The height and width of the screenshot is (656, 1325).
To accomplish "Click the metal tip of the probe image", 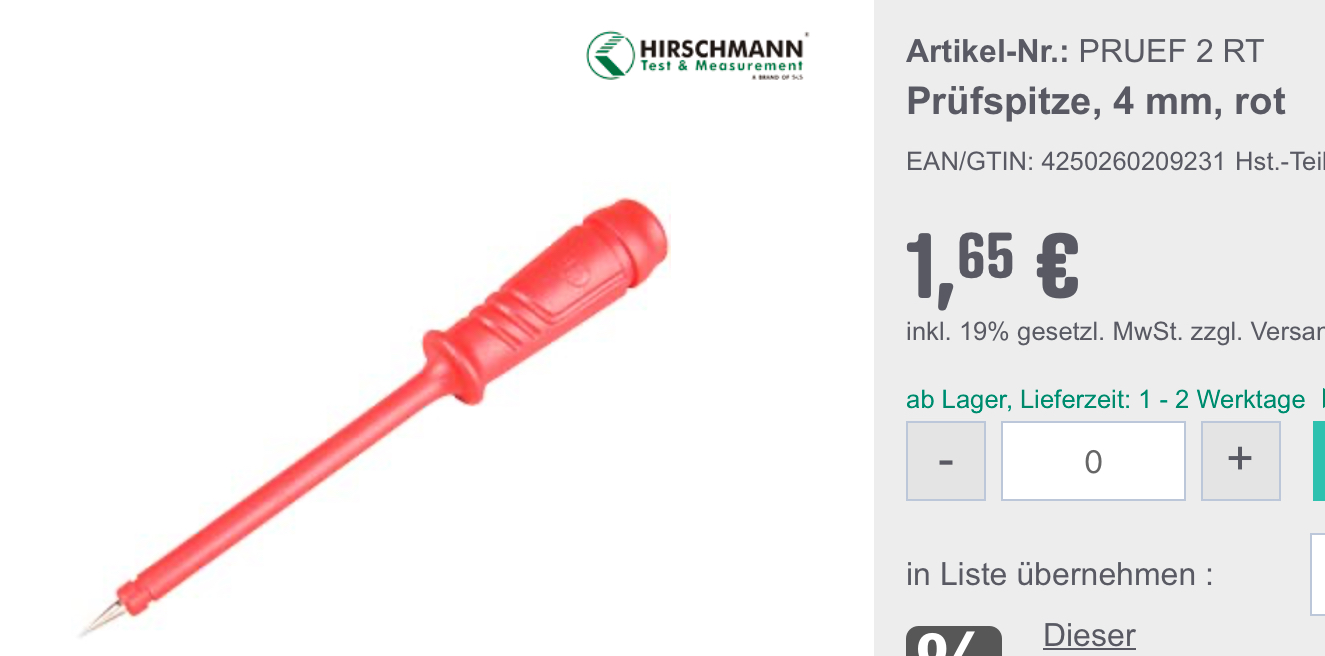I will point(99,621).
